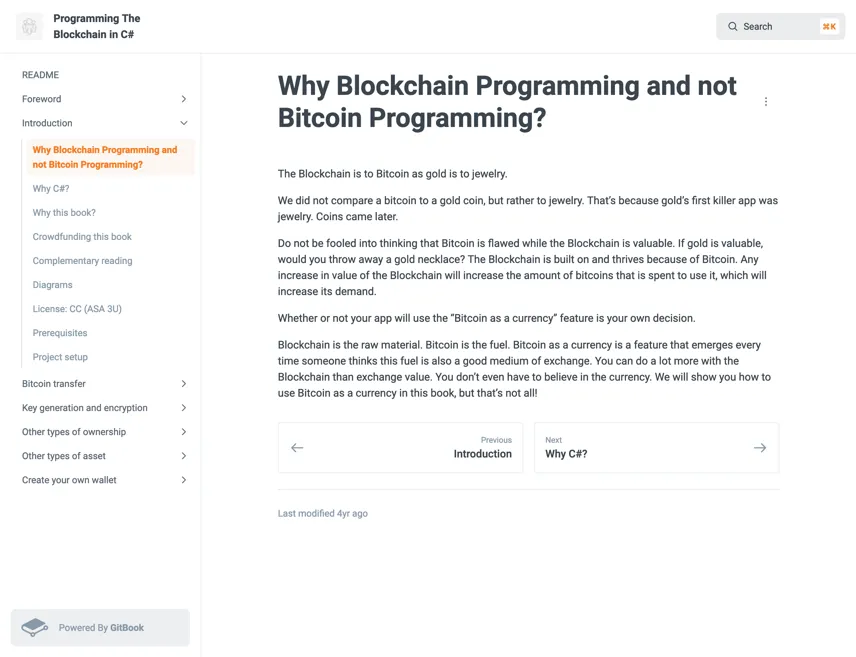Go to Previous page Introduction
The height and width of the screenshot is (657, 856).
tap(400, 447)
